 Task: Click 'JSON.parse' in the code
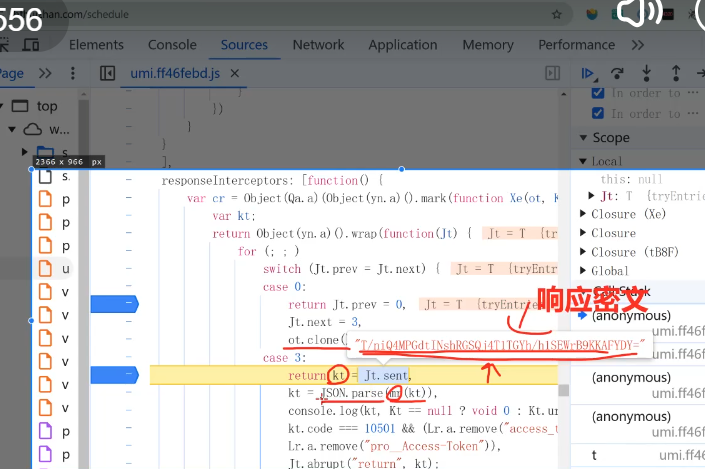click(x=352, y=393)
